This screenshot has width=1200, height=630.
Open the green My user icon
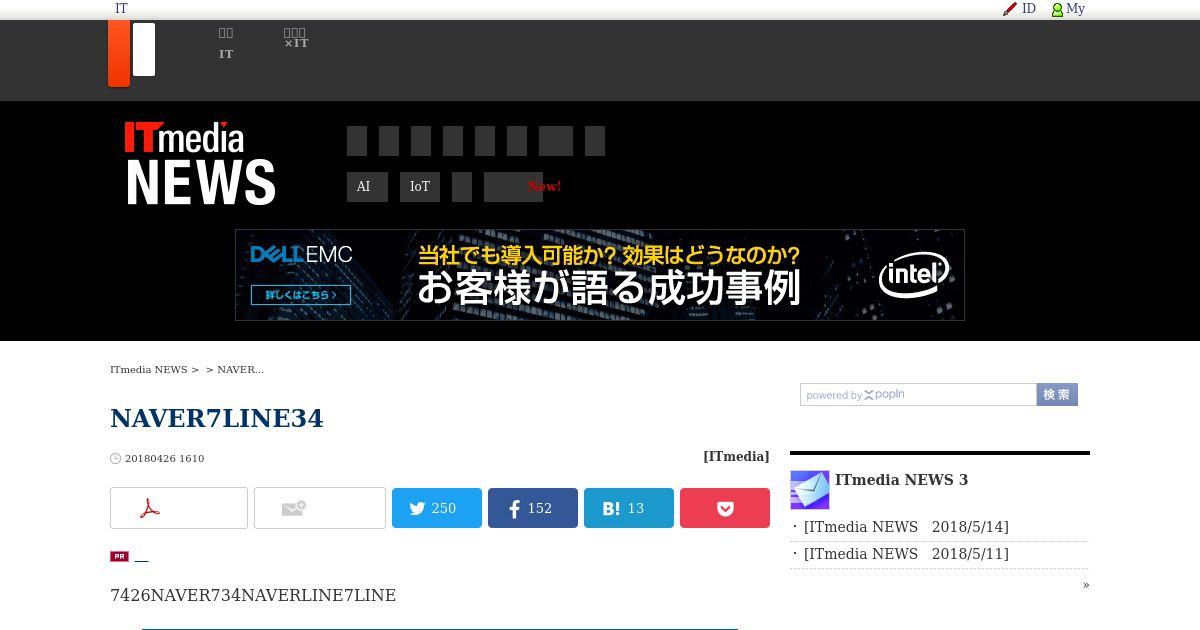(x=1057, y=10)
